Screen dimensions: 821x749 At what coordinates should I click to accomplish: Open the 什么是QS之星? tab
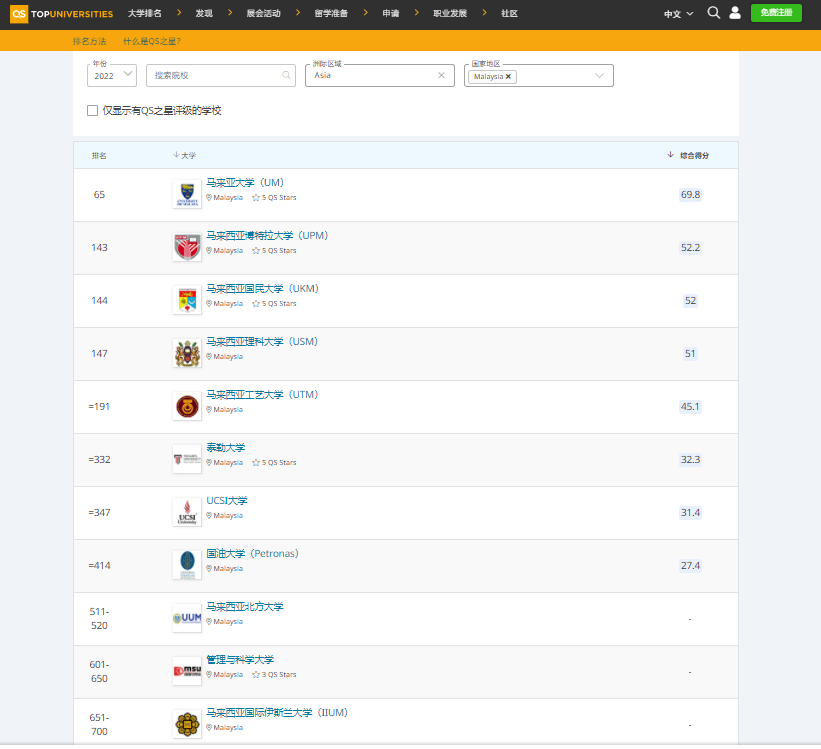pyautogui.click(x=152, y=41)
